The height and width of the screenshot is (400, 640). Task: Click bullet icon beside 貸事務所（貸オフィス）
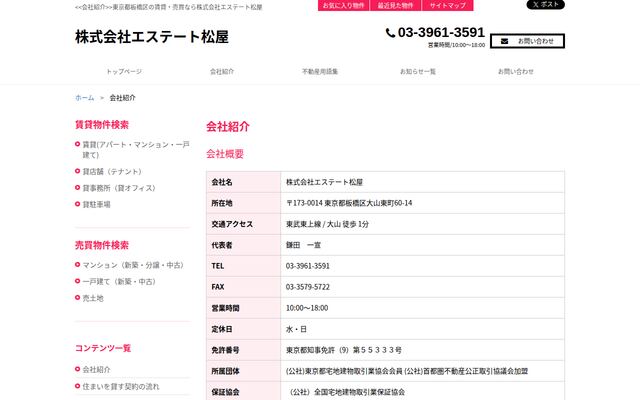(77, 187)
